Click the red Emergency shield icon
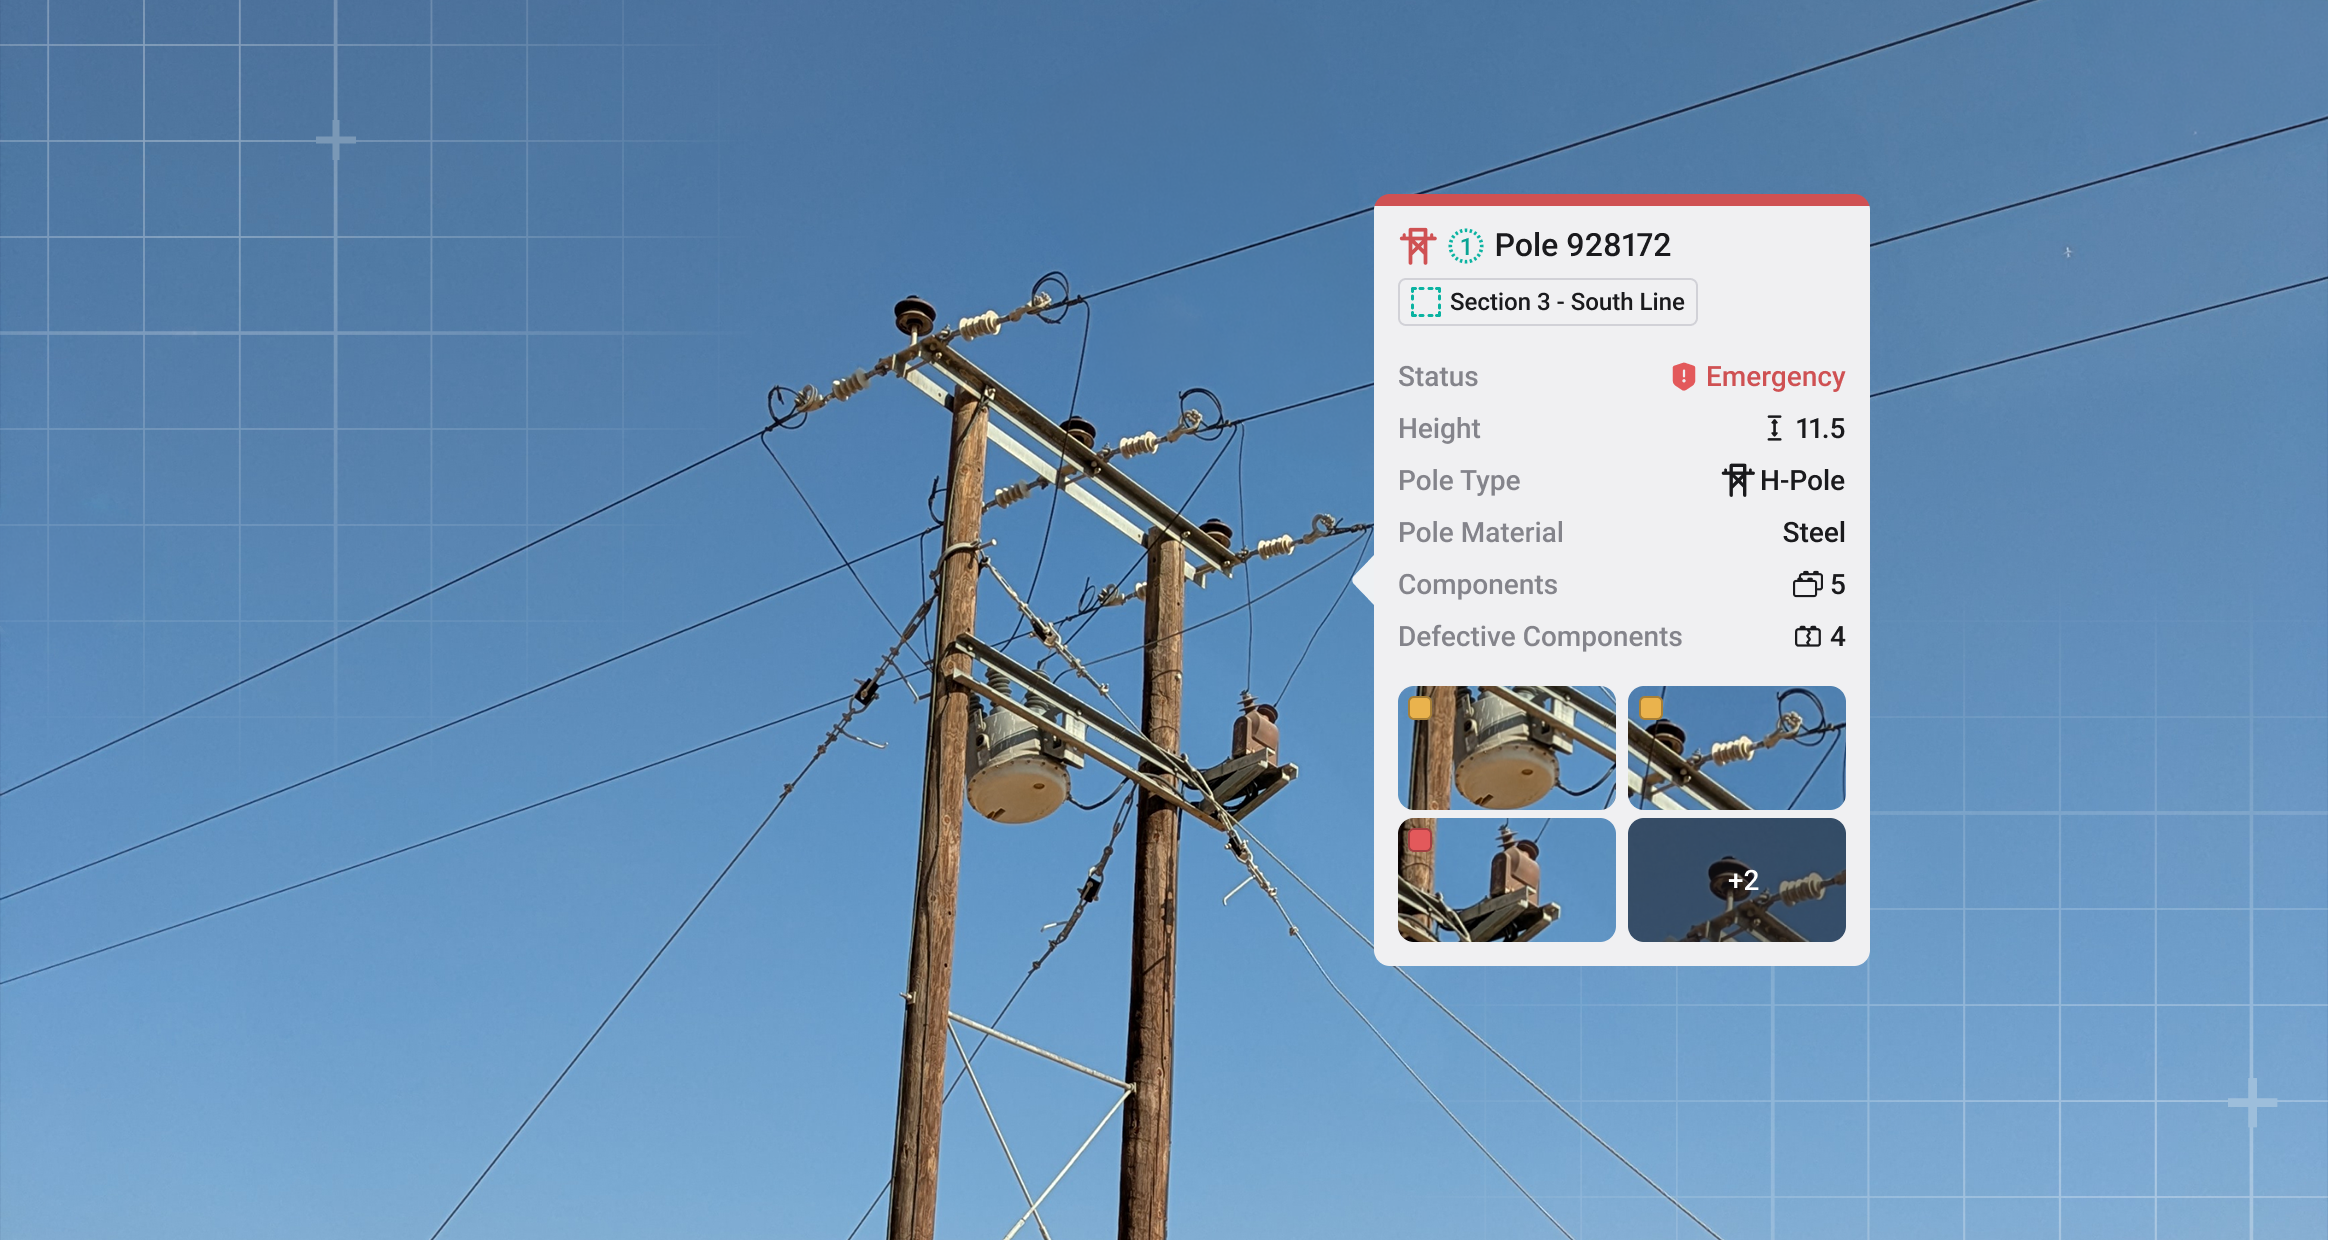 click(1684, 377)
